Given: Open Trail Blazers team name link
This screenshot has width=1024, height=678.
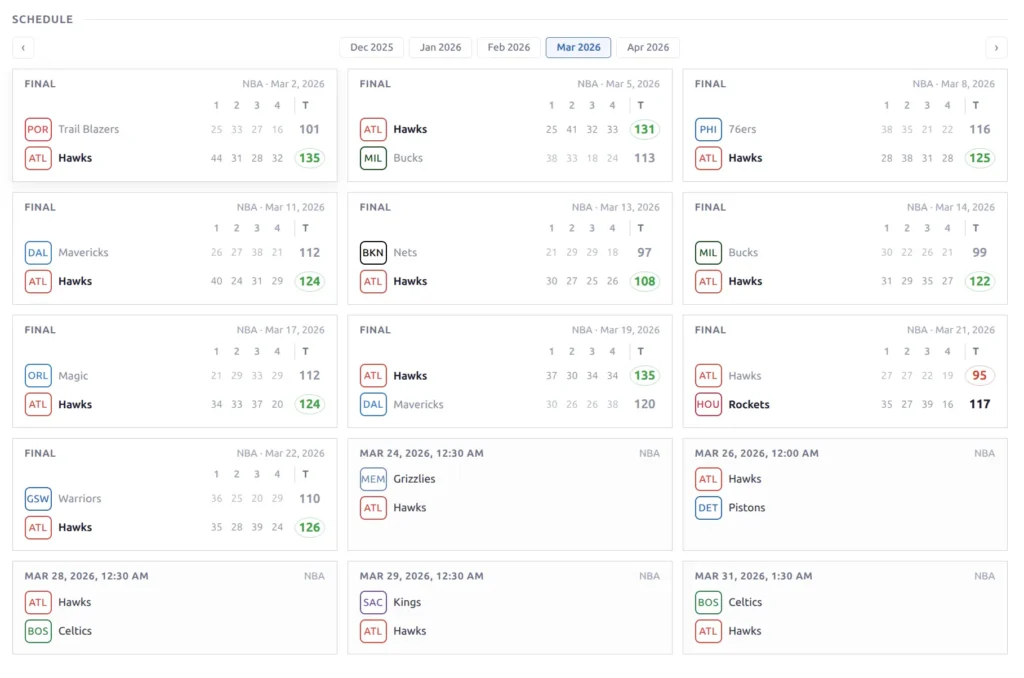Looking at the screenshot, I should click(89, 129).
